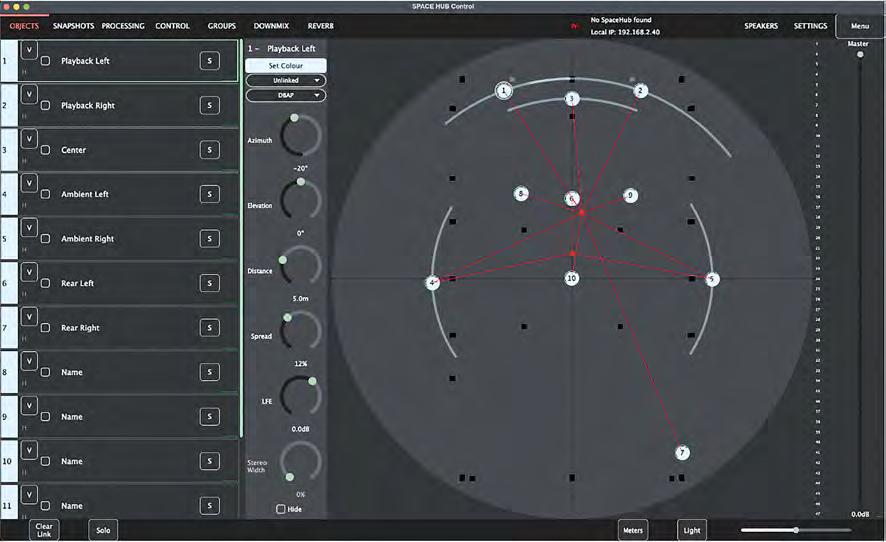This screenshot has height=542, width=886.
Task: Select object marker 5 on the right arc
Action: 712,279
